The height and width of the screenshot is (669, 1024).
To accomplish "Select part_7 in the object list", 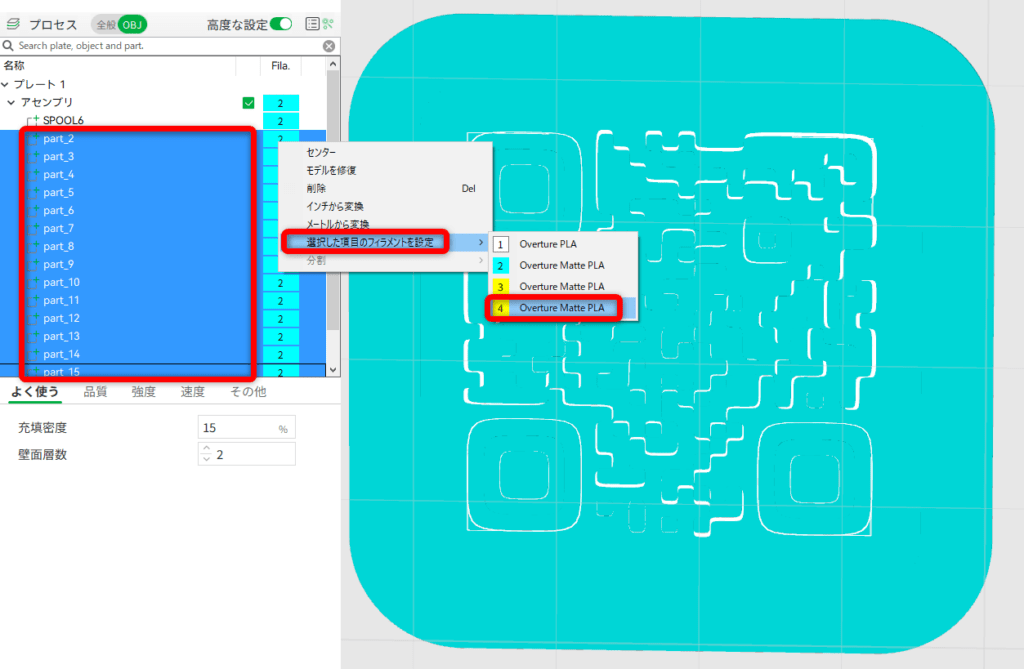I will (x=58, y=228).
